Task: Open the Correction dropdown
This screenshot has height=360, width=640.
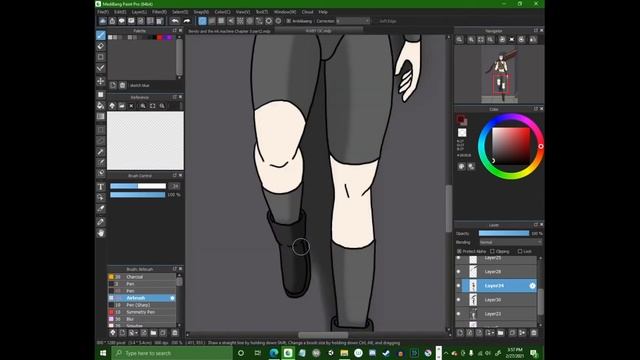Action: tap(353, 21)
